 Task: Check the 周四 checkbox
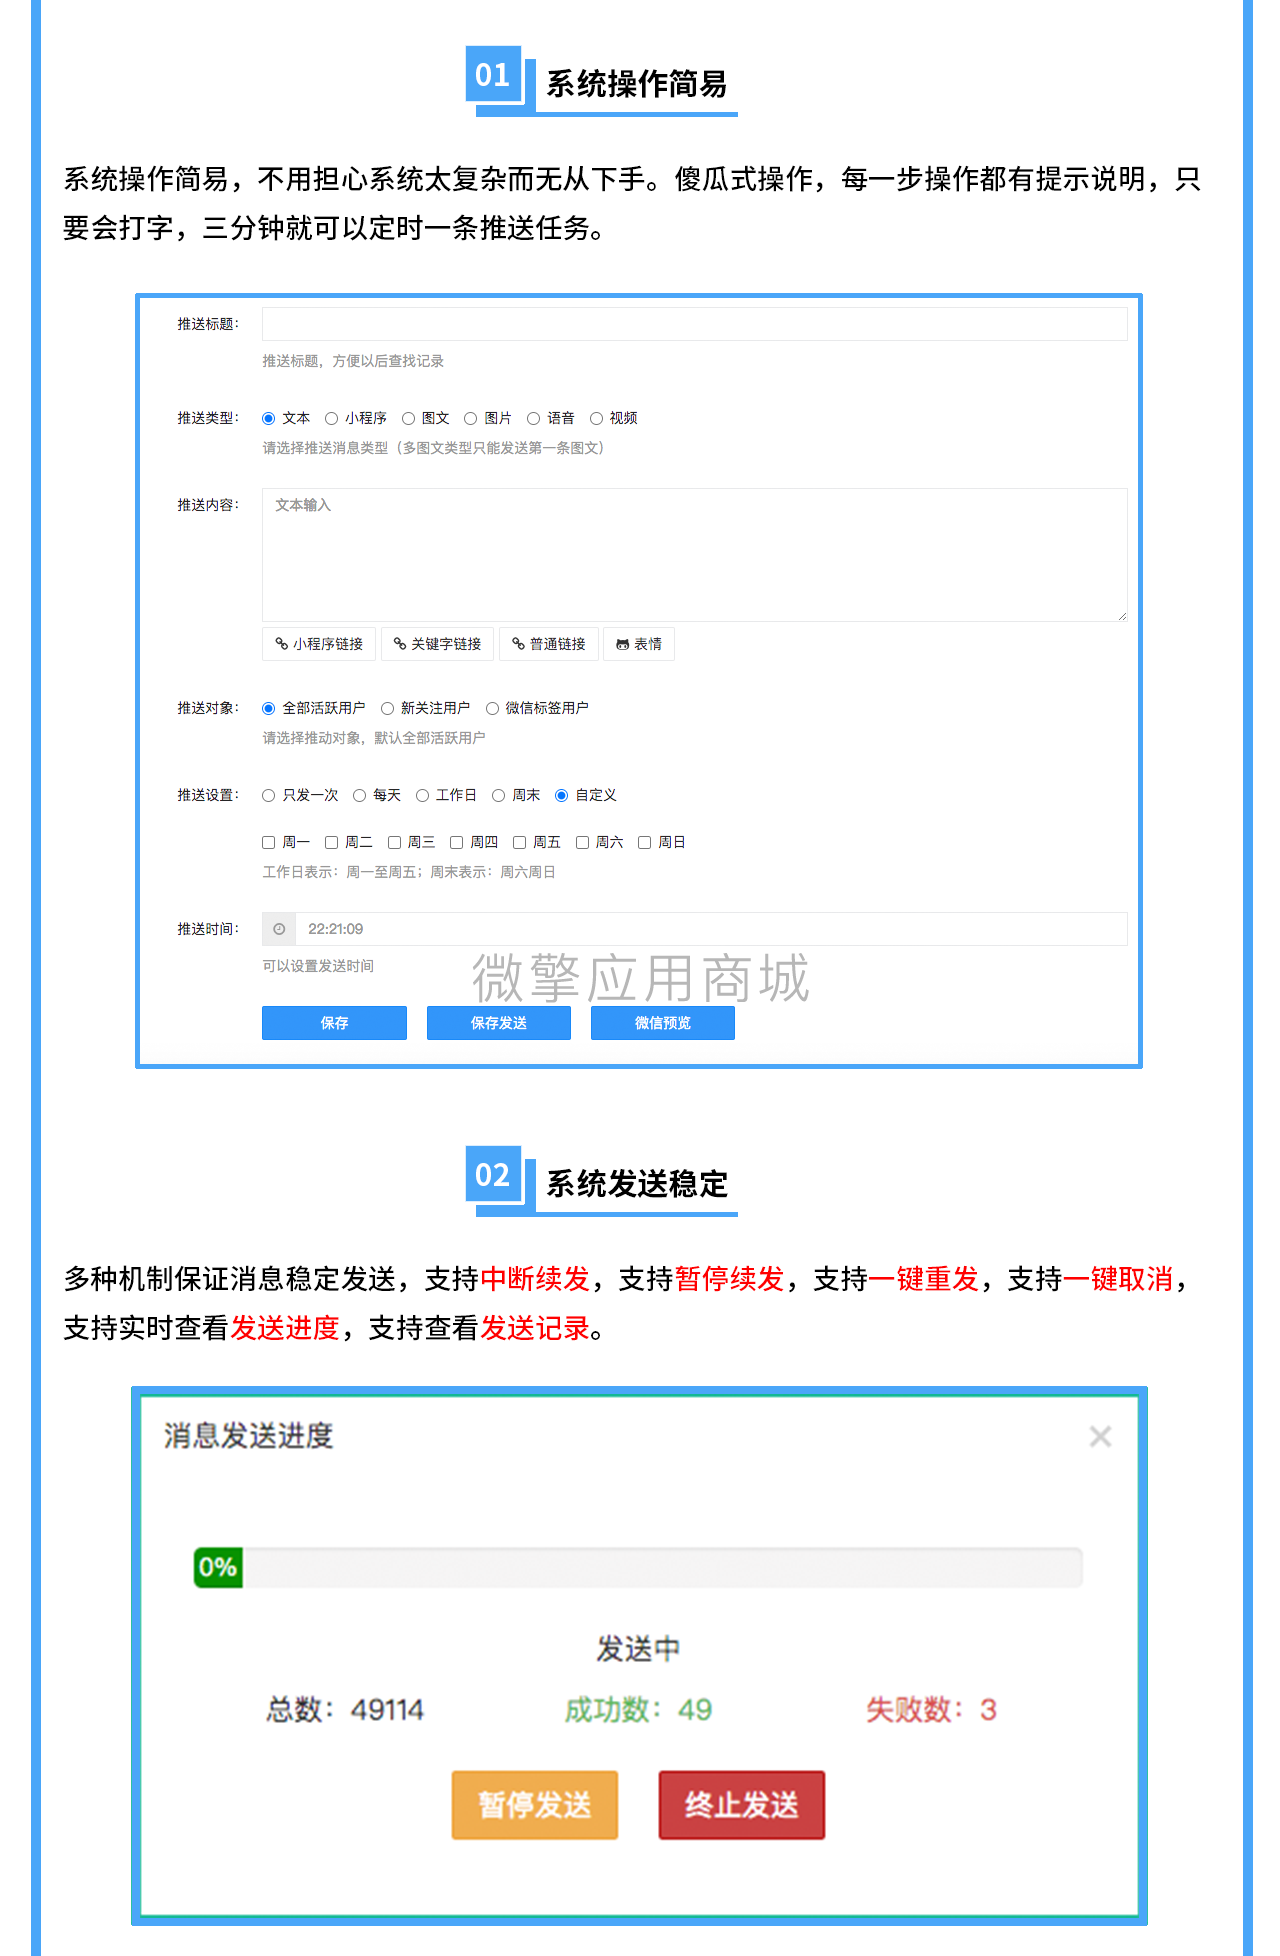click(456, 842)
